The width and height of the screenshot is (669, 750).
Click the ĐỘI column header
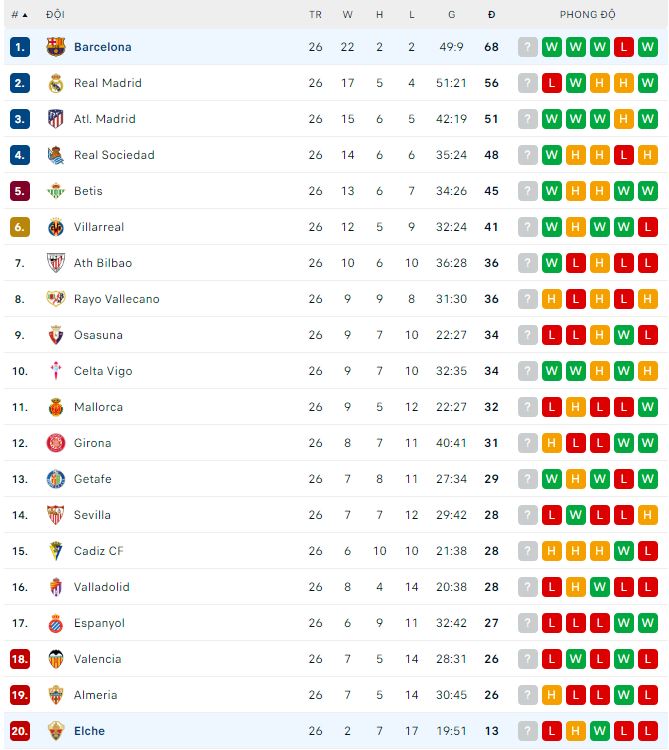tap(55, 15)
